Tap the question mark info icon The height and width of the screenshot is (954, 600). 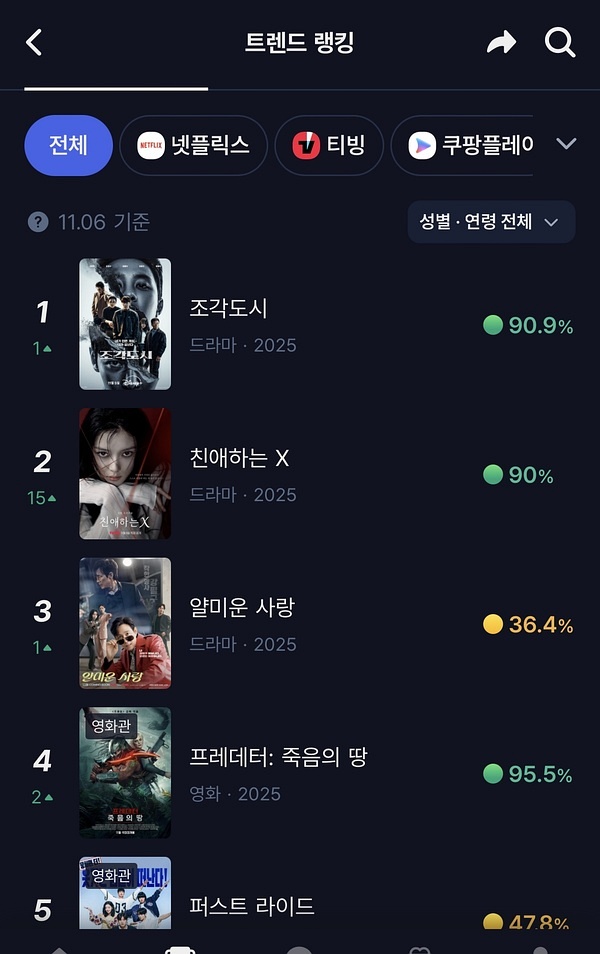(x=38, y=222)
